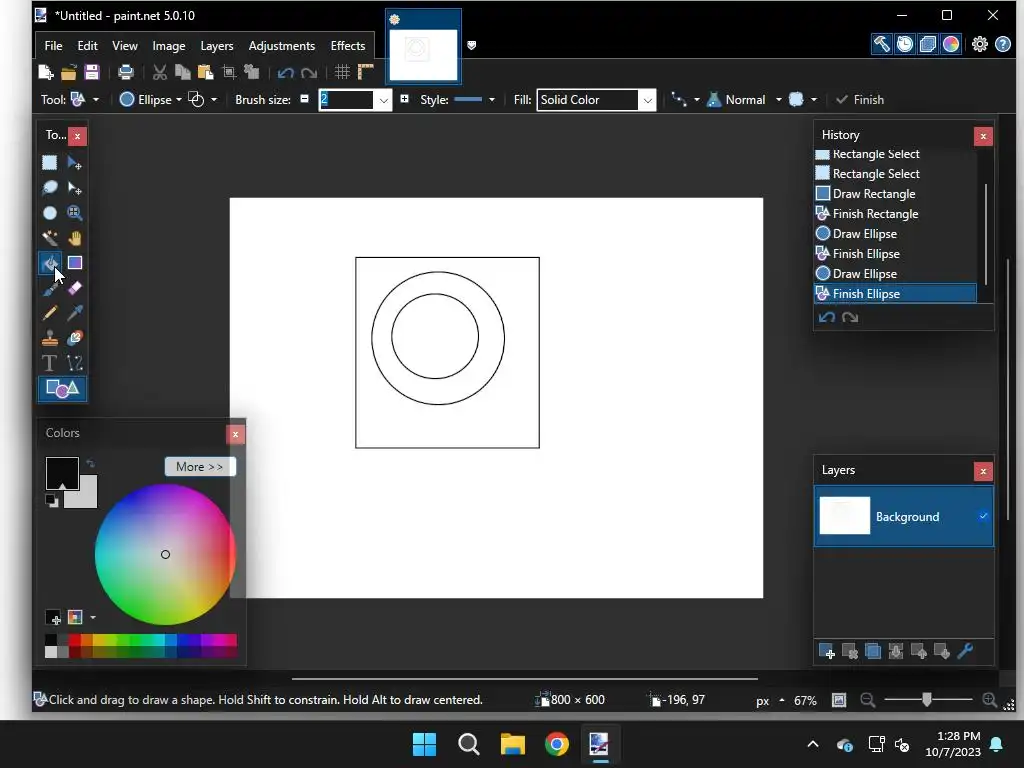
Task: Select the Magic Wand tool
Action: click(50, 238)
